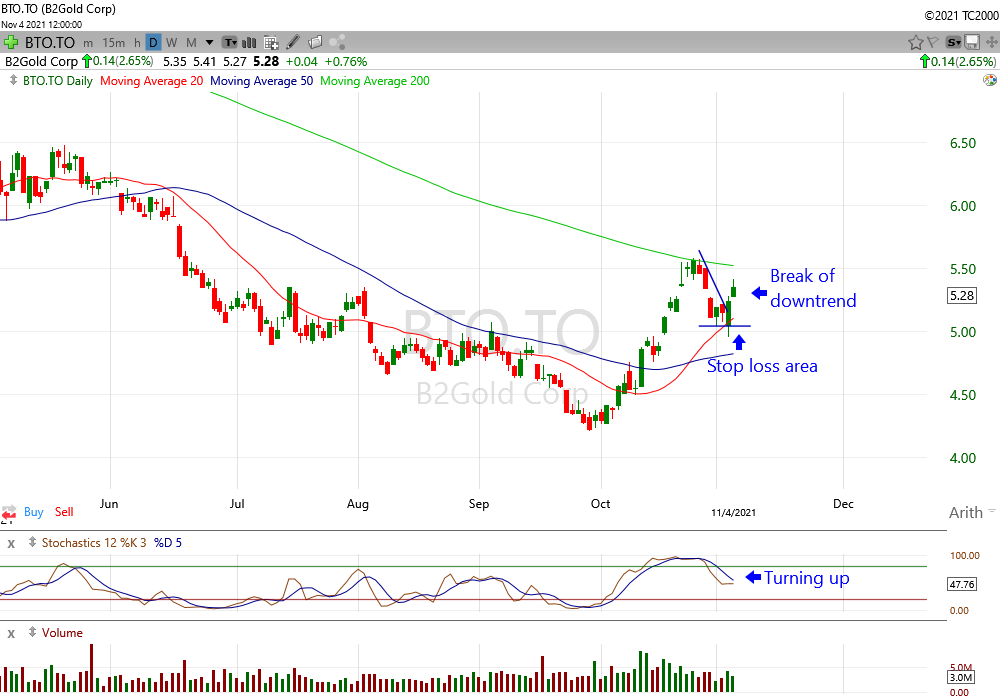The image size is (1000, 700).
Task: Click the four-arrow move chart icon
Action: click(991, 43)
